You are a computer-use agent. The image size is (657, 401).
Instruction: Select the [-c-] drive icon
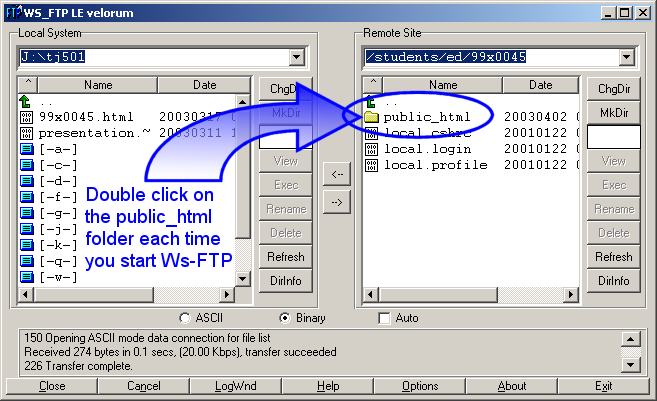27,165
